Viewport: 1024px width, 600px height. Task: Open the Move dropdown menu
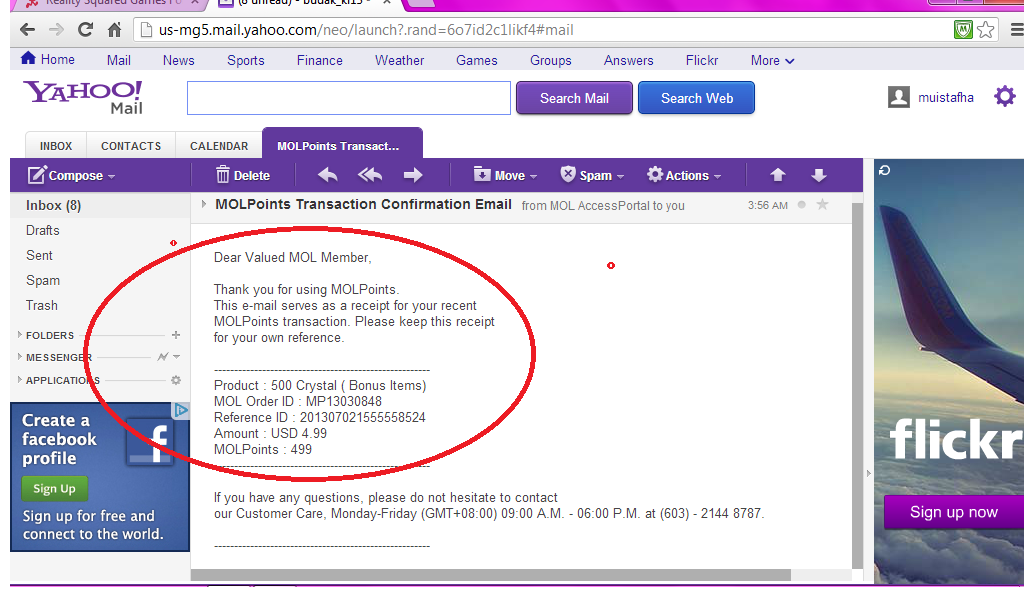pos(505,175)
